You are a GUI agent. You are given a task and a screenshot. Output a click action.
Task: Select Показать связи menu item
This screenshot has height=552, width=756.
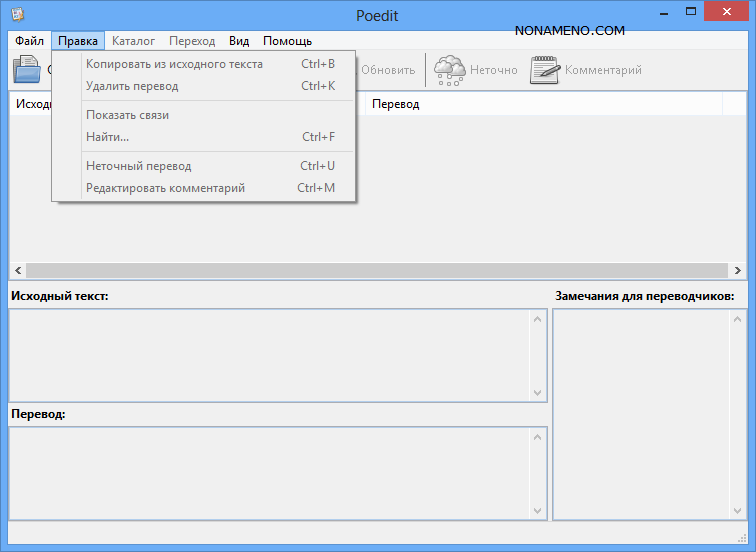(x=127, y=115)
